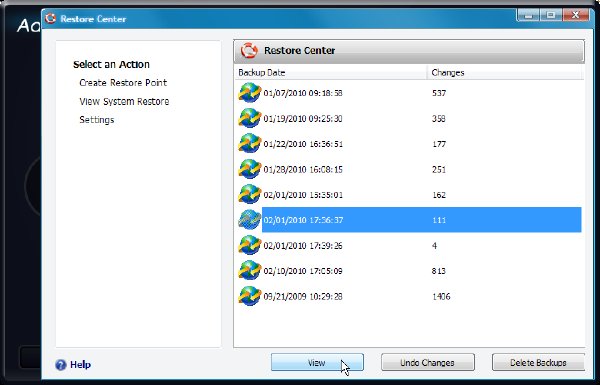This screenshot has height=385, width=600.
Task: Open the Help link
Action: coord(80,365)
